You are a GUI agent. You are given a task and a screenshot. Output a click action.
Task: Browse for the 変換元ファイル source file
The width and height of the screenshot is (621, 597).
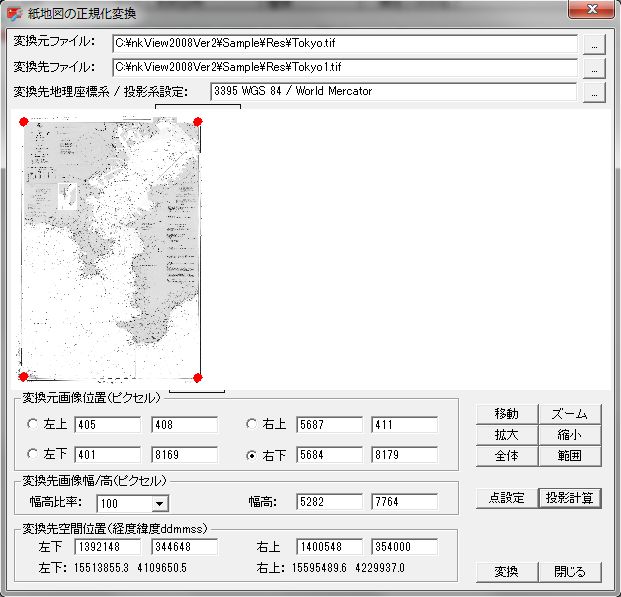point(594,45)
